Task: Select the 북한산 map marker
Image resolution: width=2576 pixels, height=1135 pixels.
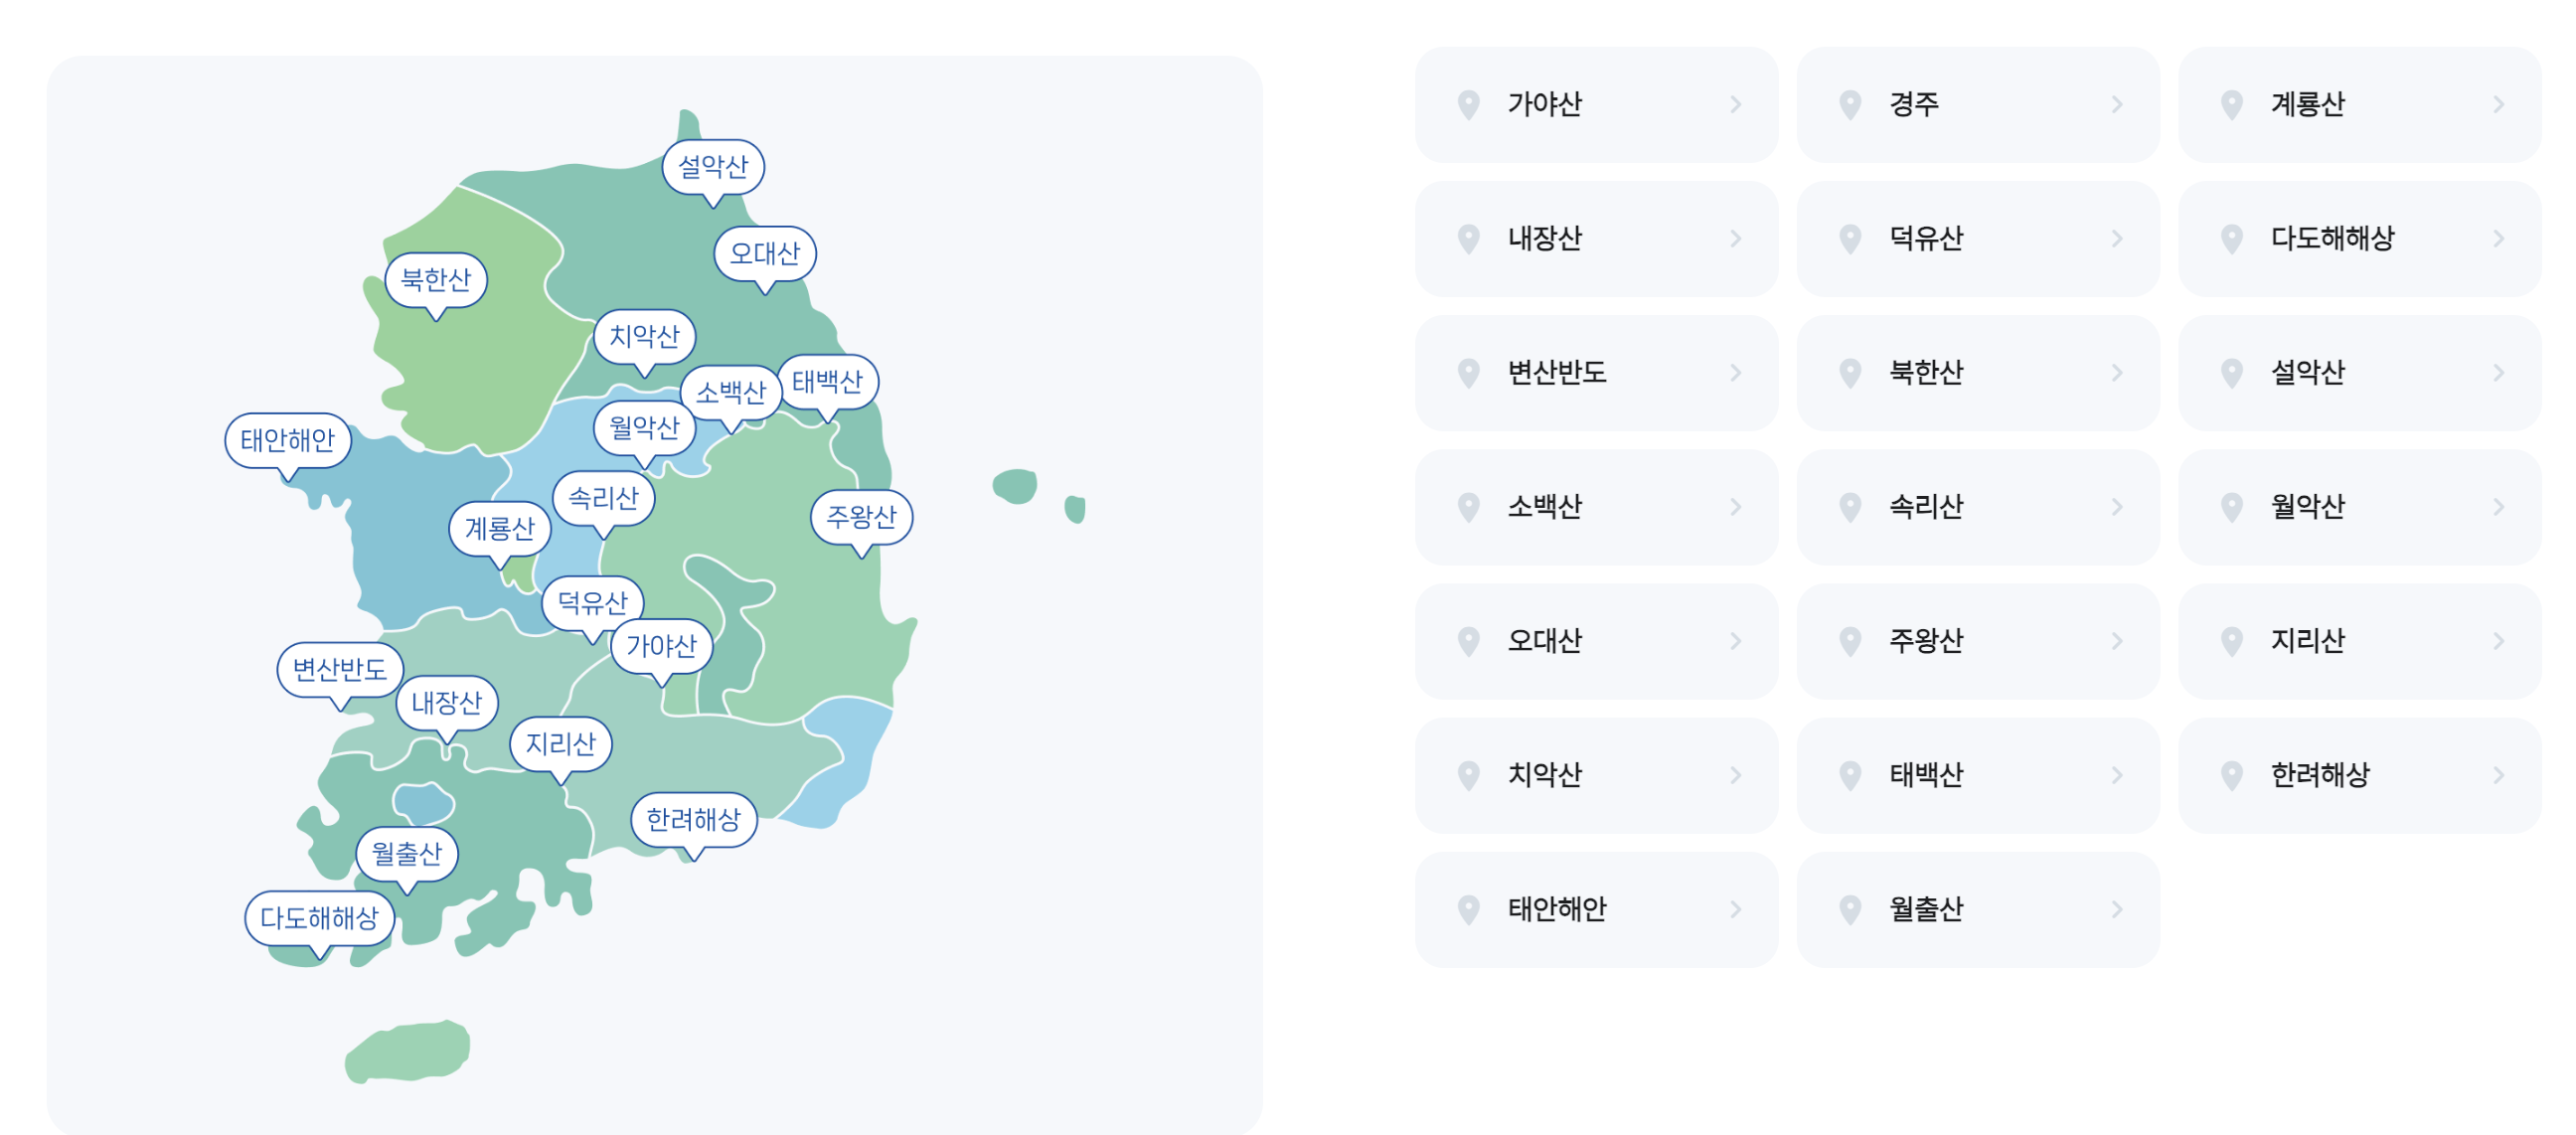Action: tap(436, 281)
